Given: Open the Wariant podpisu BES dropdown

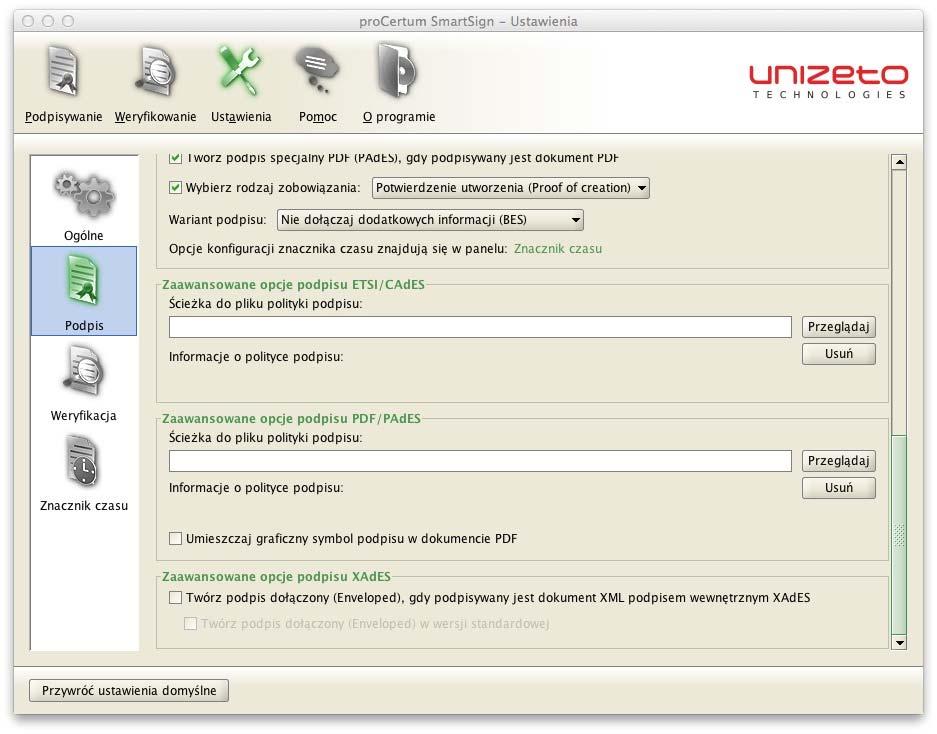Looking at the screenshot, I should [430, 219].
